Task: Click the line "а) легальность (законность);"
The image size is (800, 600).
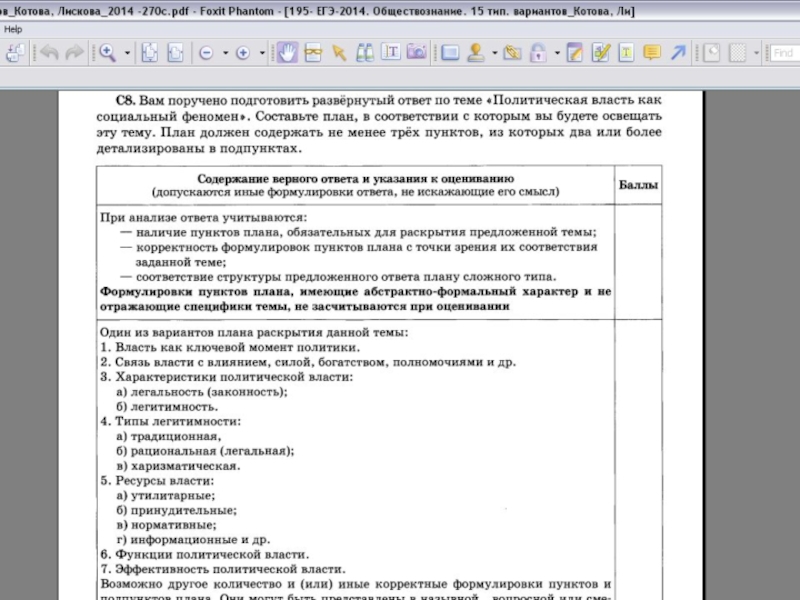Action: 202,392
